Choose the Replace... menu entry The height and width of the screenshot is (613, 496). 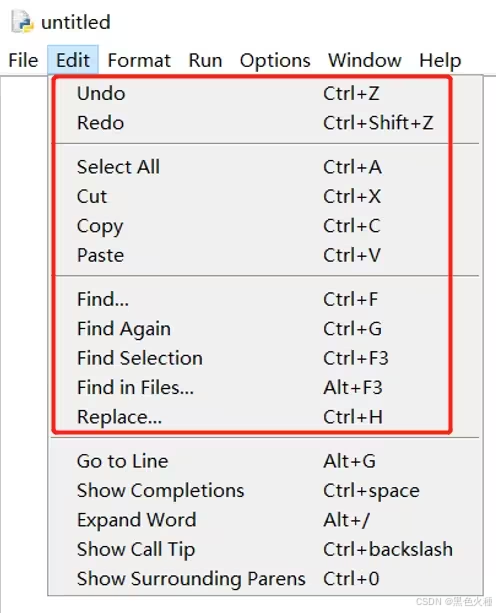tap(265, 417)
